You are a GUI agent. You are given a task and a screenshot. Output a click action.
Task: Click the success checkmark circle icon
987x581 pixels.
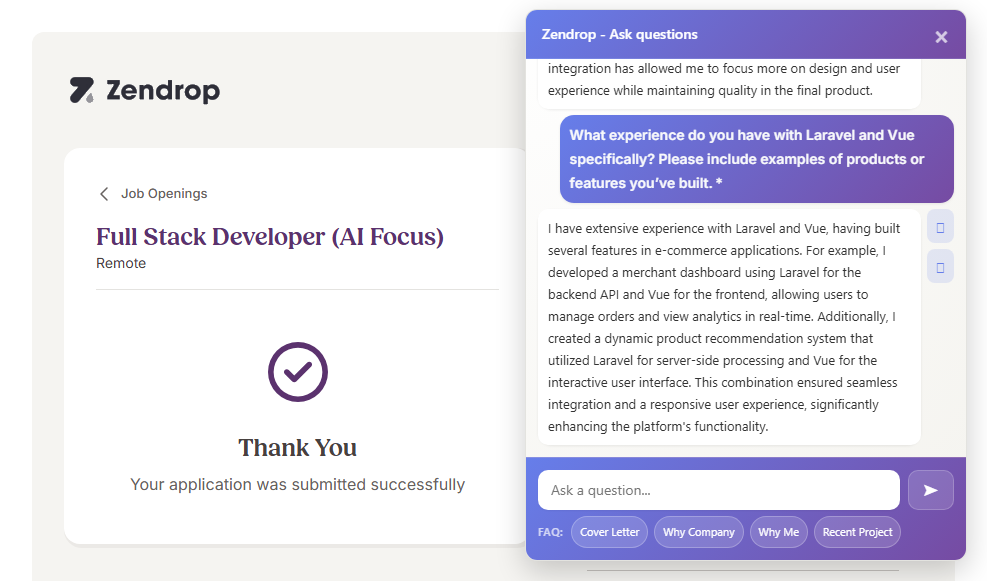click(297, 372)
